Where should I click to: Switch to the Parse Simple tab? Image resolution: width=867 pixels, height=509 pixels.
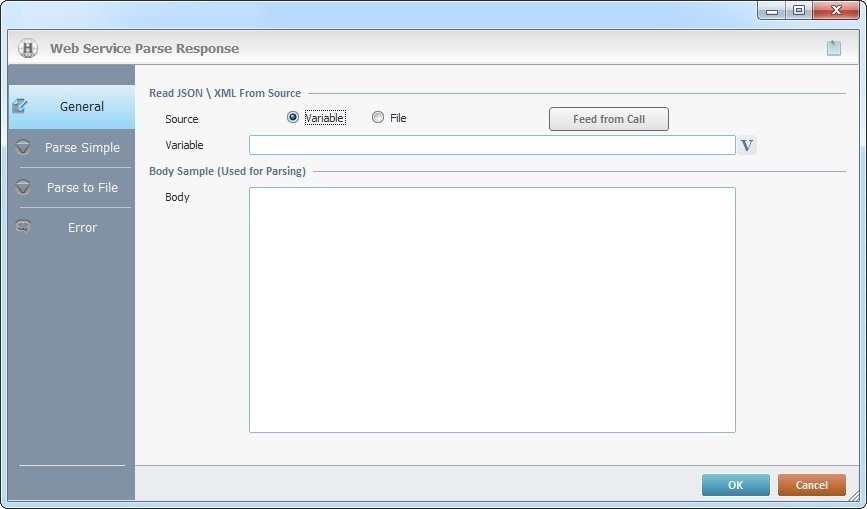pyautogui.click(x=82, y=147)
